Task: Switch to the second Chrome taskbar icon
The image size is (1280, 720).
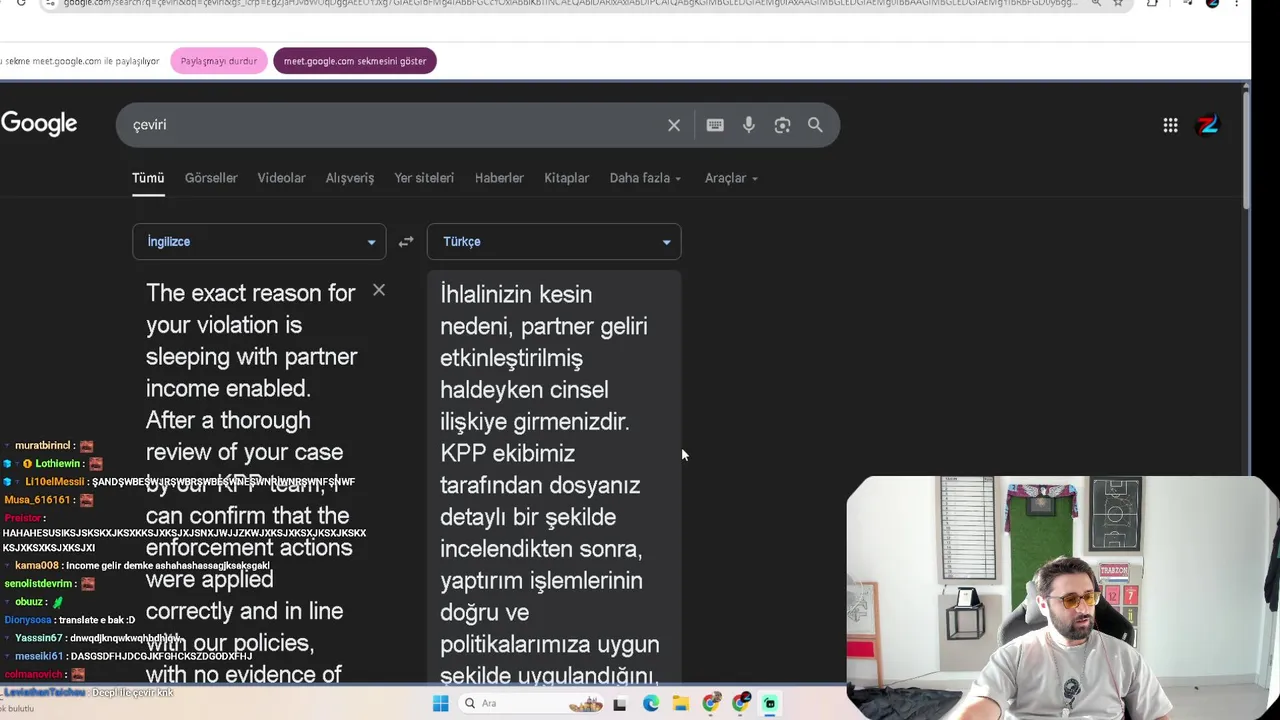Action: [x=741, y=703]
